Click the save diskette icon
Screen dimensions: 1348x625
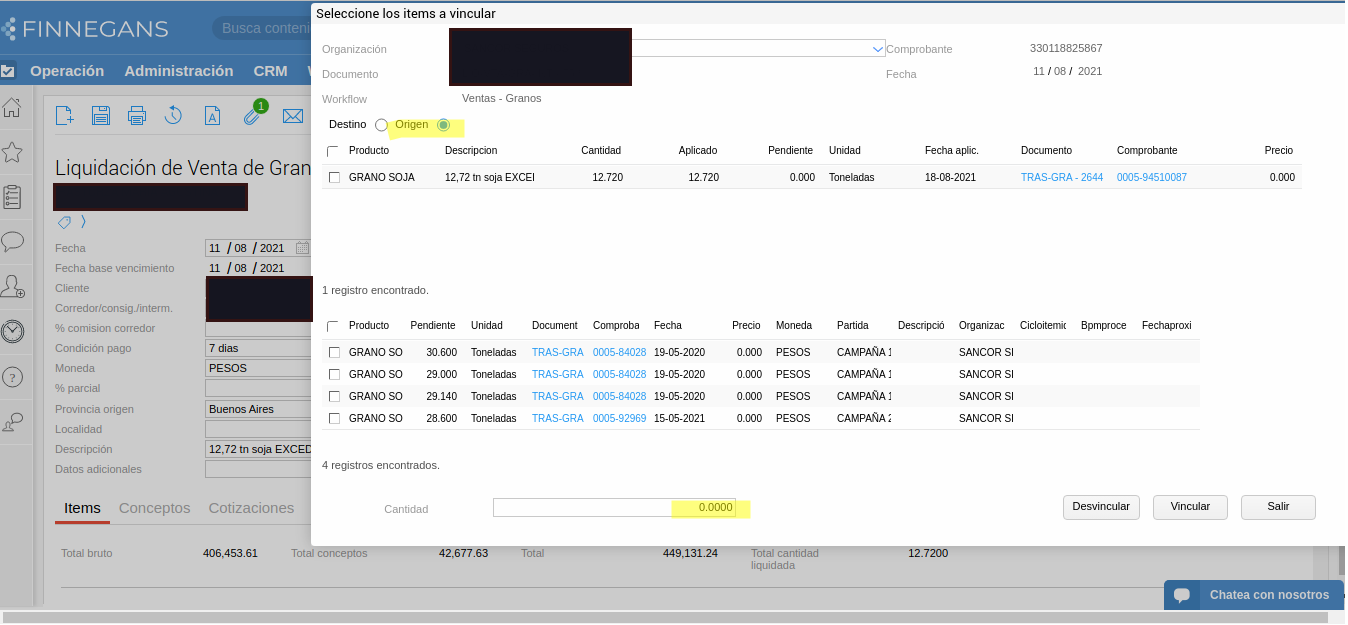point(101,116)
